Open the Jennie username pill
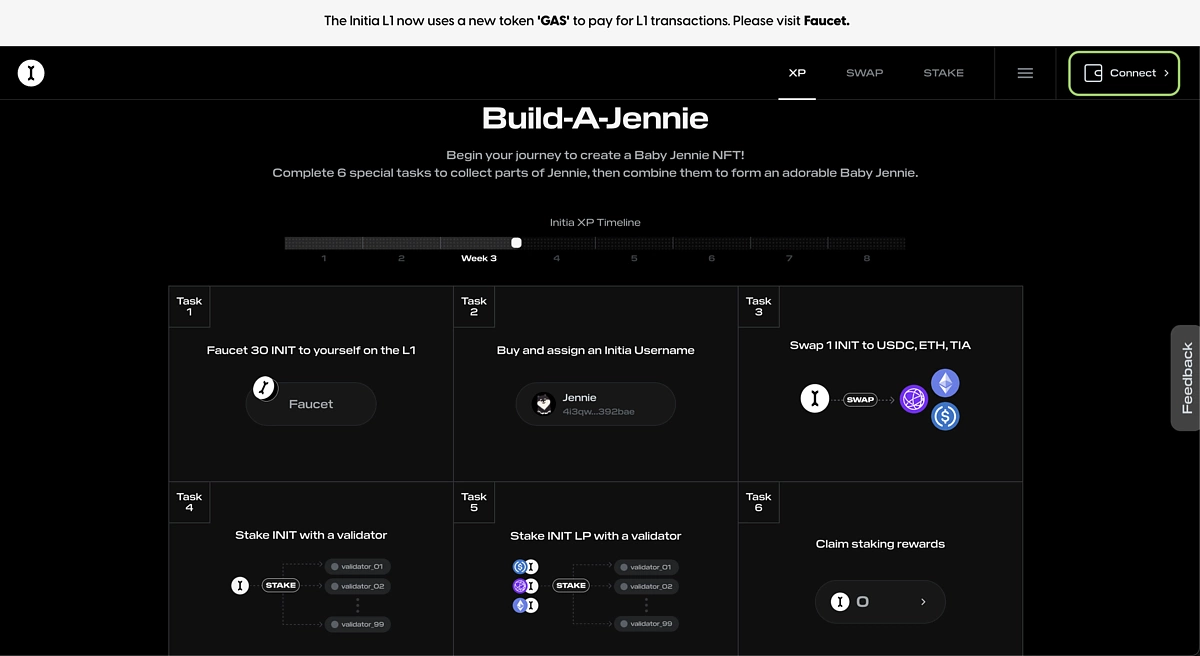1200x656 pixels. [x=596, y=404]
